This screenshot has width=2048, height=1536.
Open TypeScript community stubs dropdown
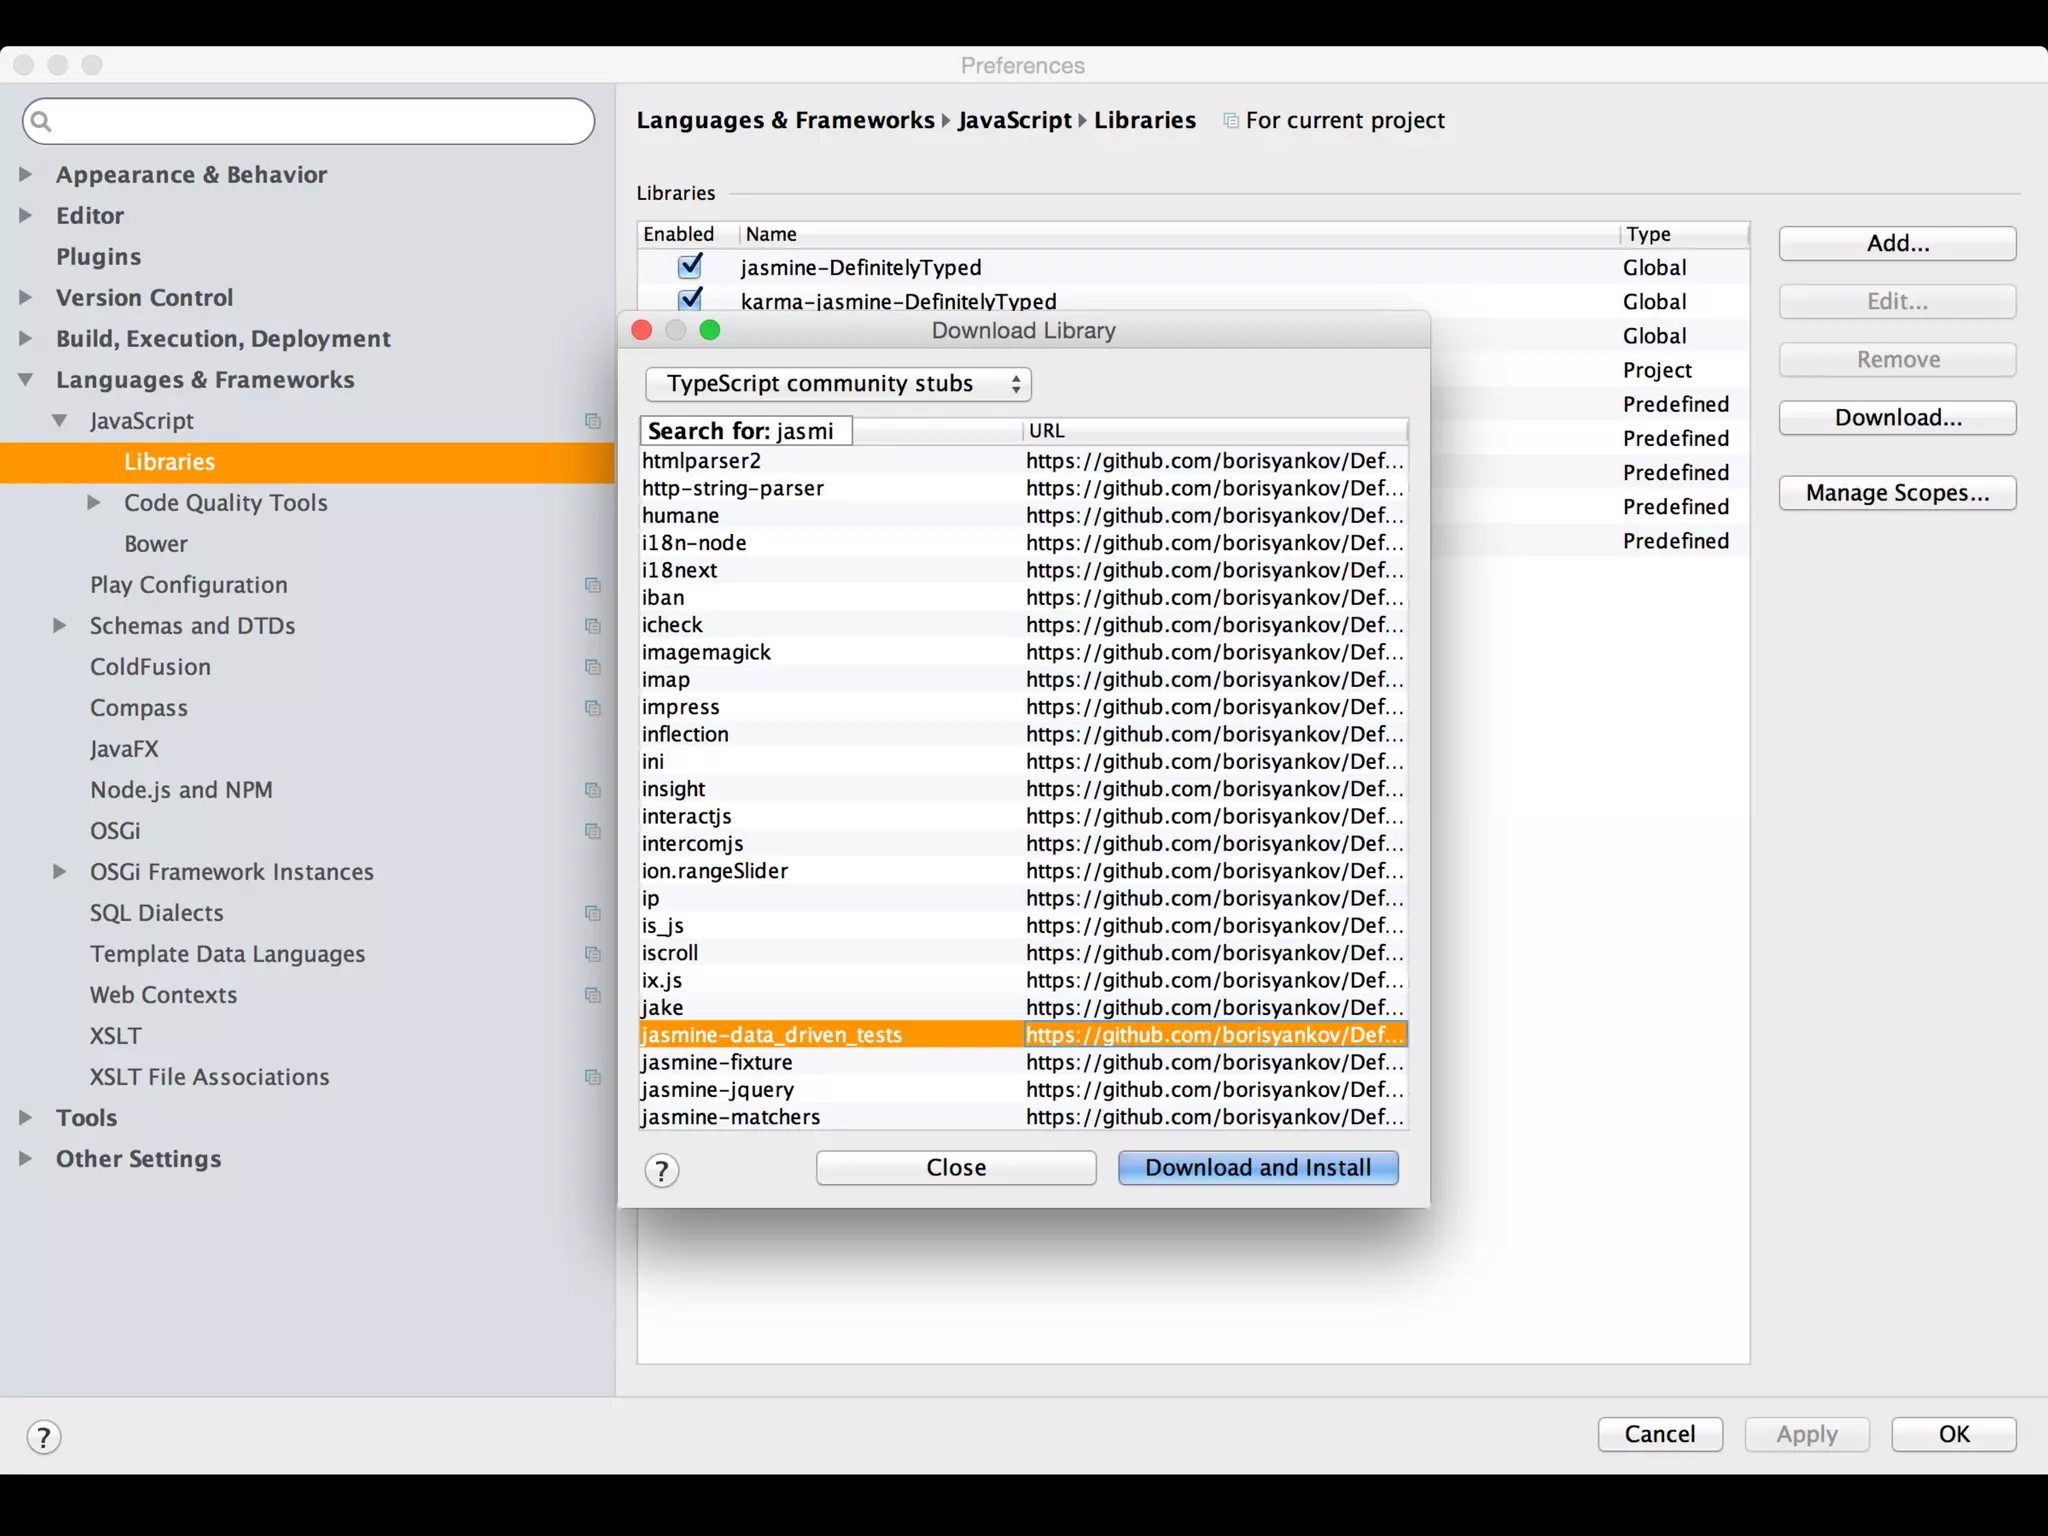coord(838,384)
